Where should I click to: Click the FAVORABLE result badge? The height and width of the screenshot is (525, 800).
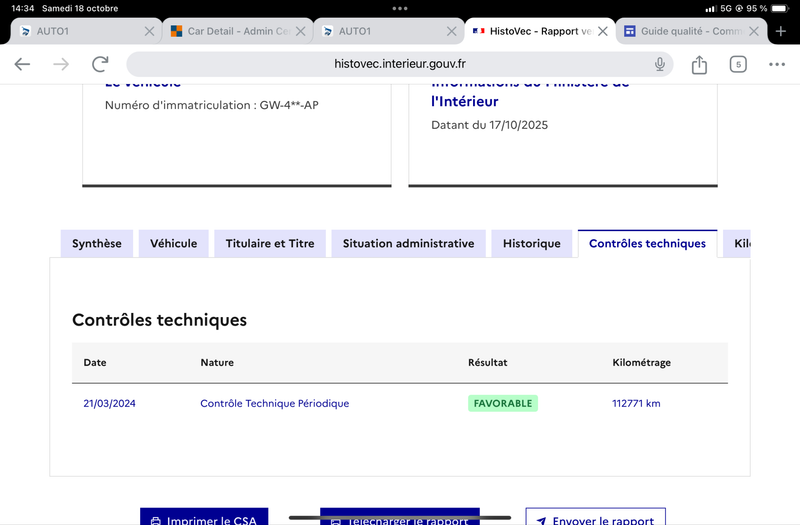[x=503, y=404]
